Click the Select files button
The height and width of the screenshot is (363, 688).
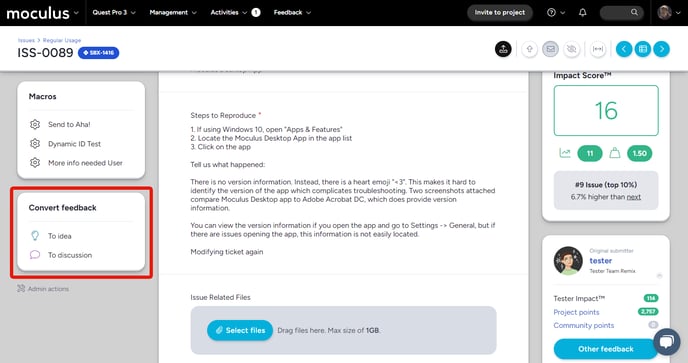click(x=240, y=330)
